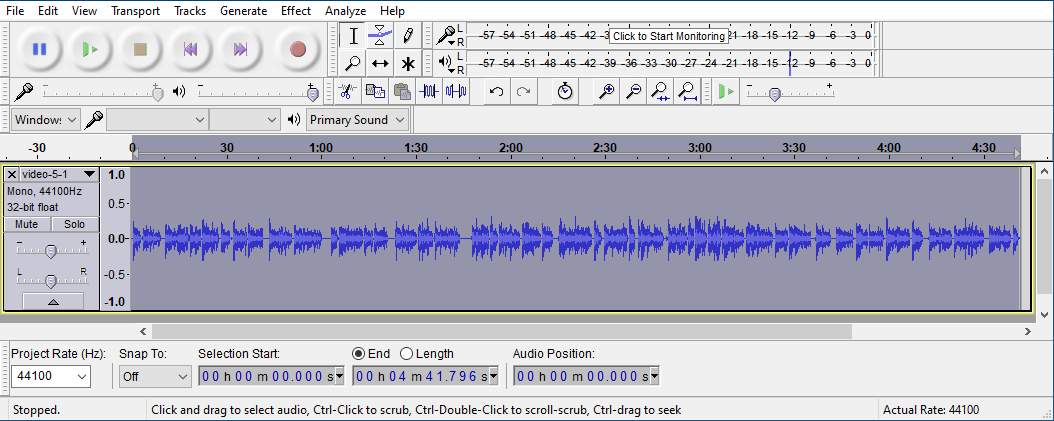Click the 2:00 mark on timeline ruler
This screenshot has width=1054, height=421.
pyautogui.click(x=511, y=148)
